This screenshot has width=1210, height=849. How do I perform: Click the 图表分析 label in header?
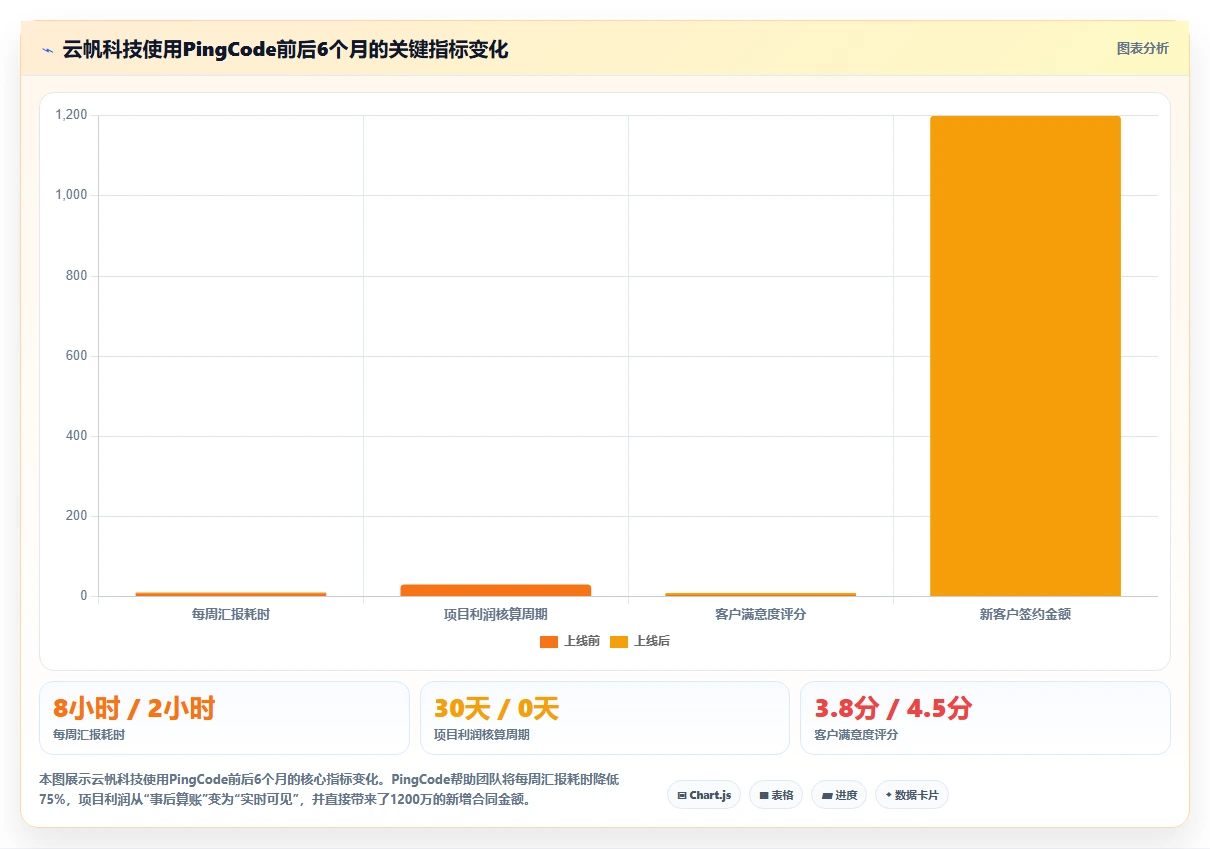[1142, 49]
